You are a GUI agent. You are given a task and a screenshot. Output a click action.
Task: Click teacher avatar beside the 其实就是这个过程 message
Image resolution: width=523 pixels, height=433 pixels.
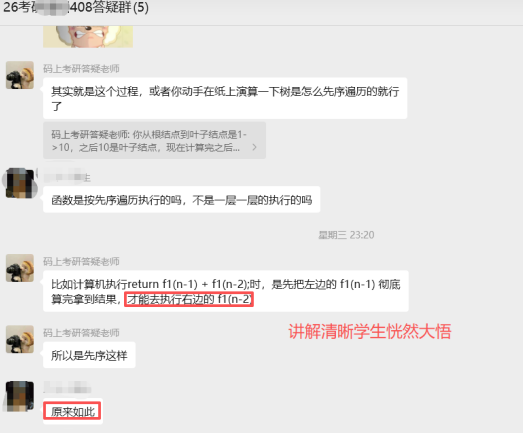[20, 75]
